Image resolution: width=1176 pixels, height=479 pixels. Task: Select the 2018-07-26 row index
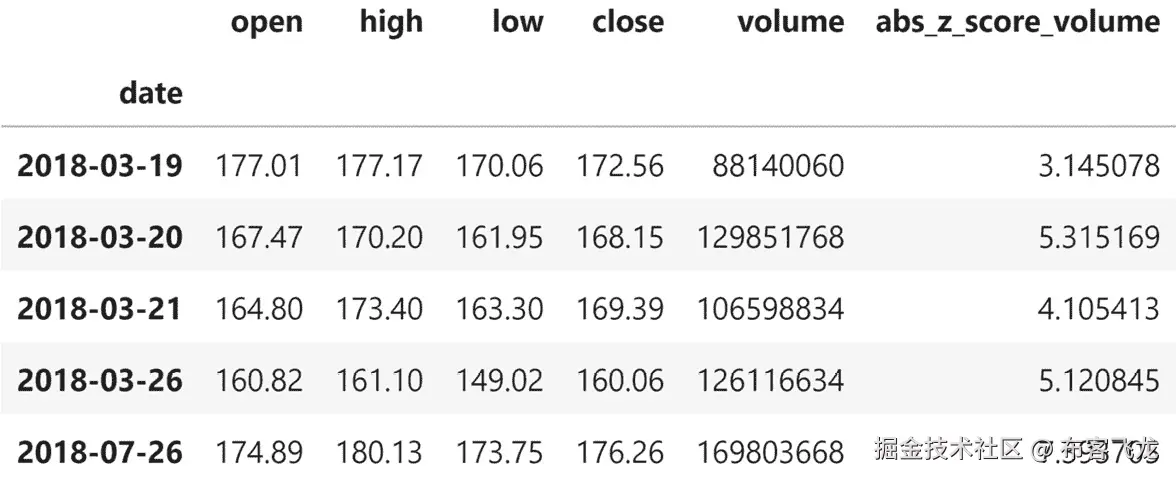click(x=100, y=453)
